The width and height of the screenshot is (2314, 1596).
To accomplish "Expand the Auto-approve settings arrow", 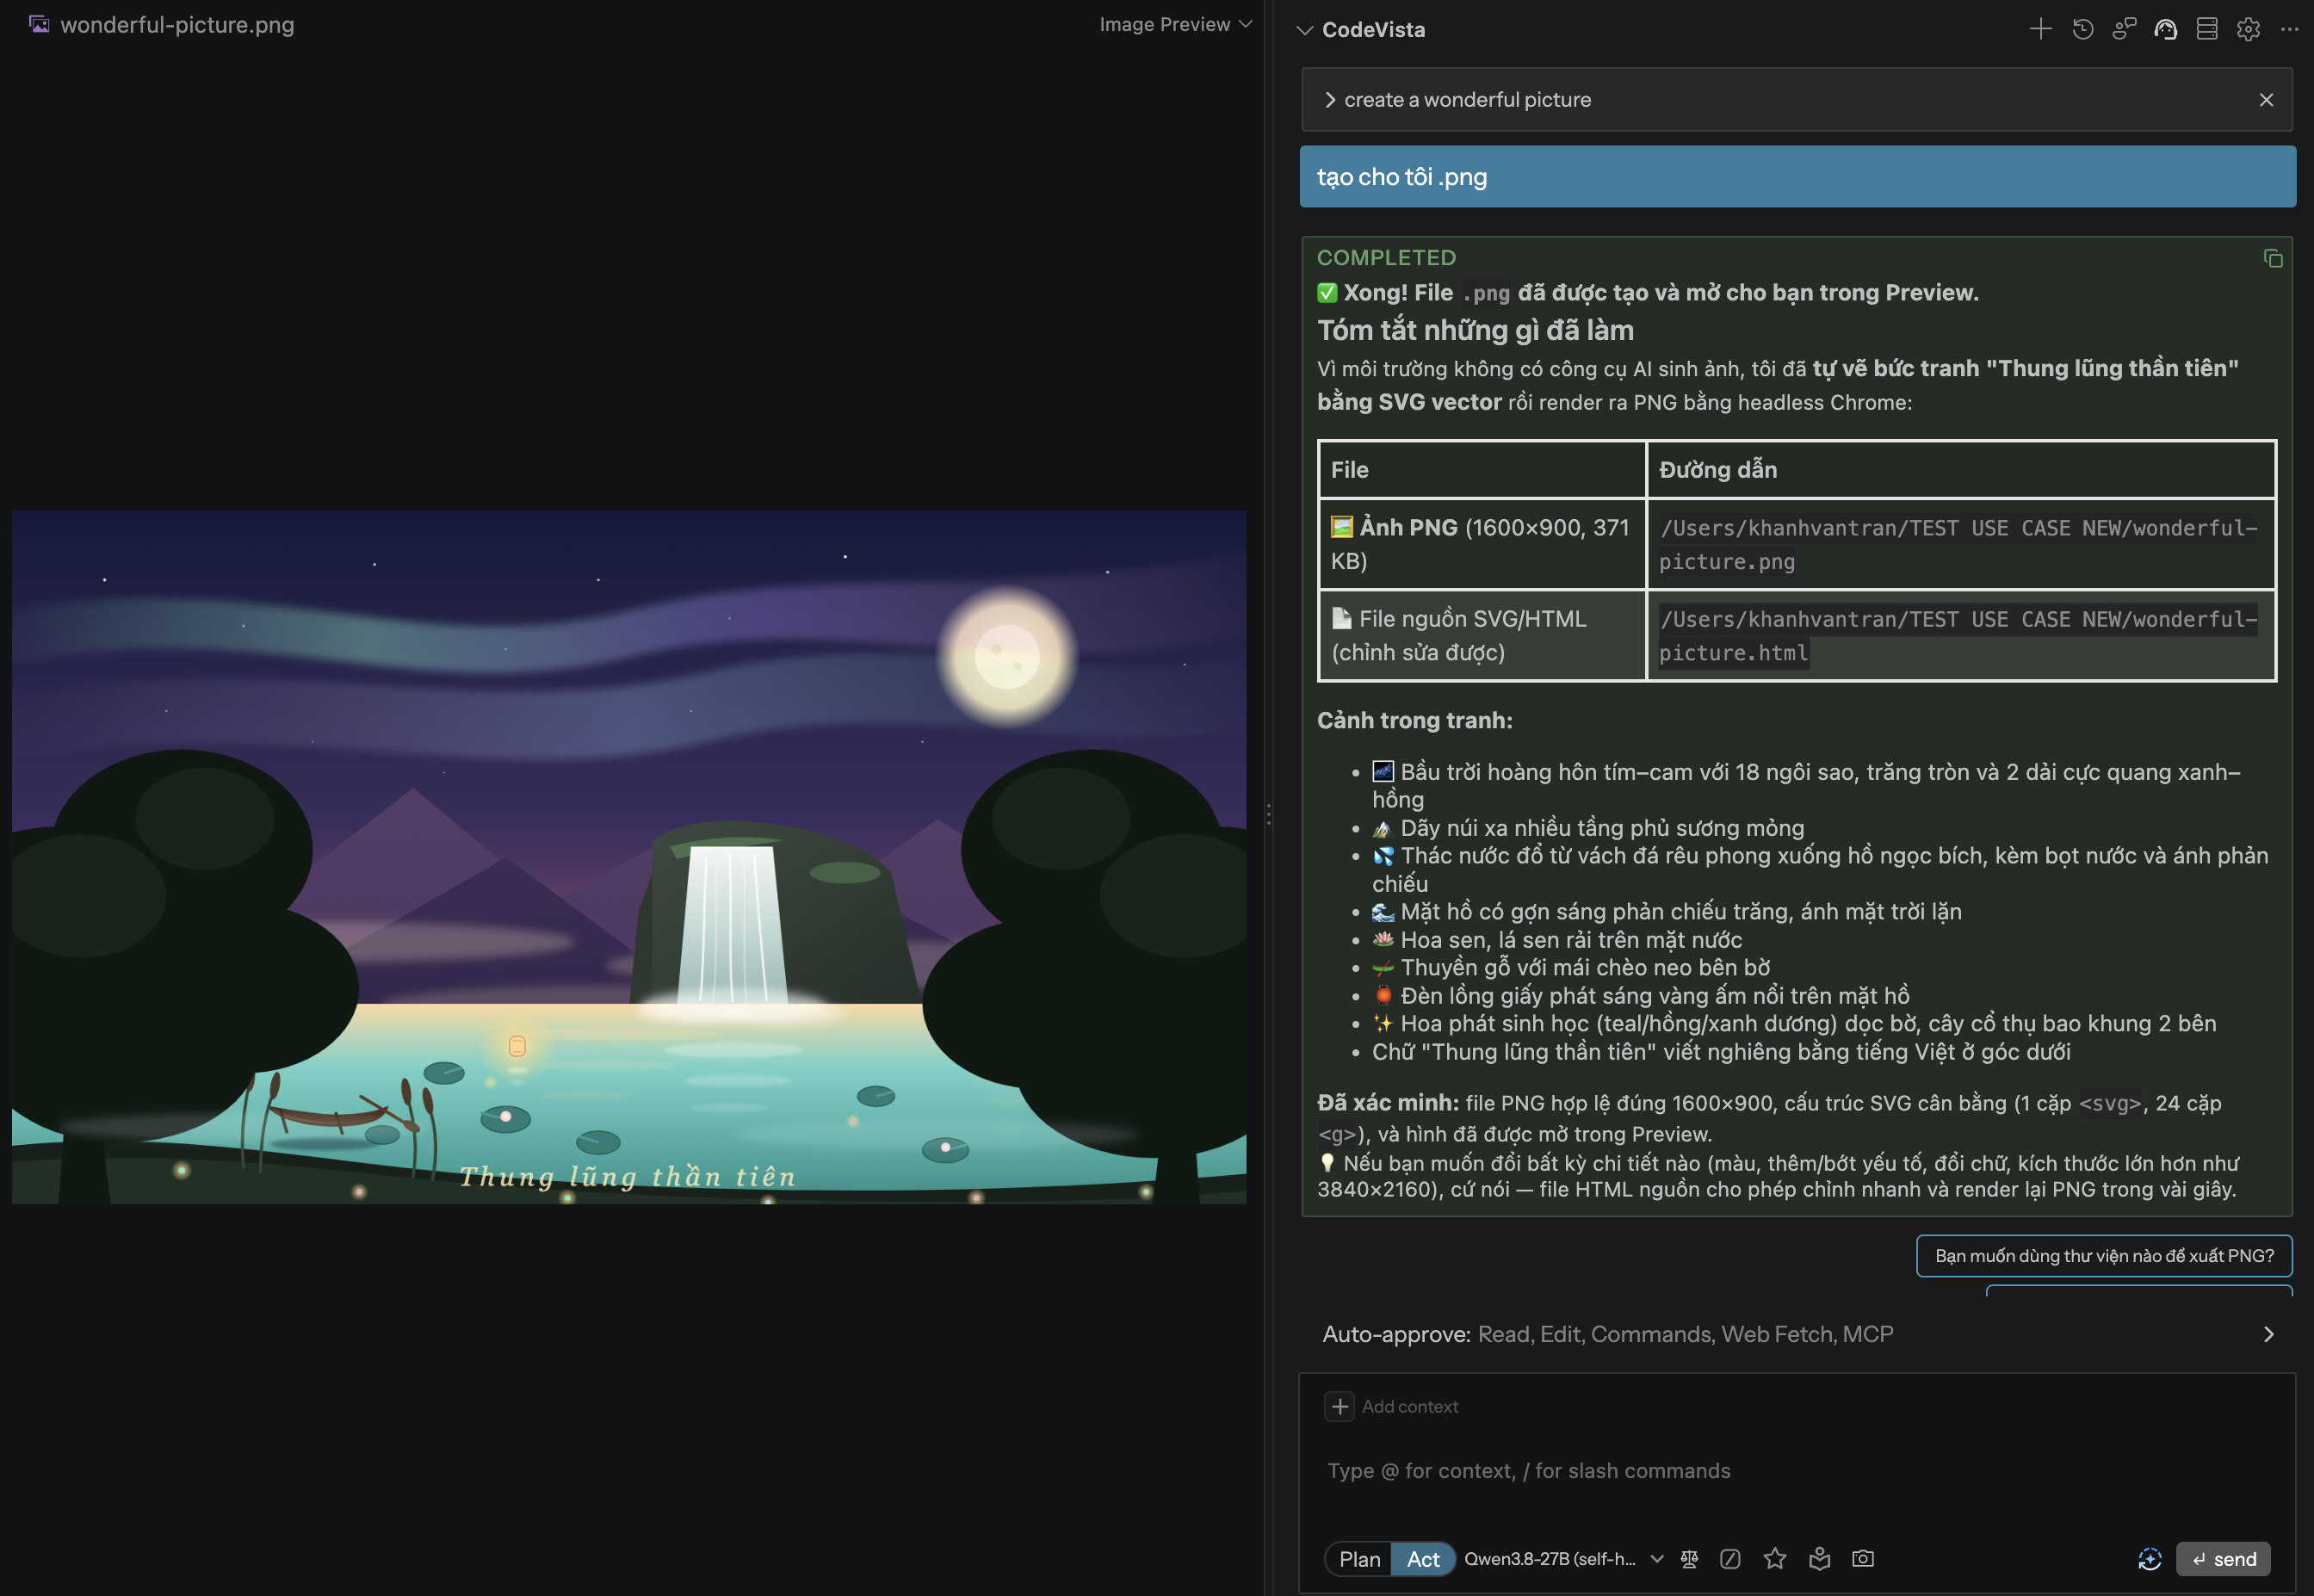I will pyautogui.click(x=2268, y=1334).
